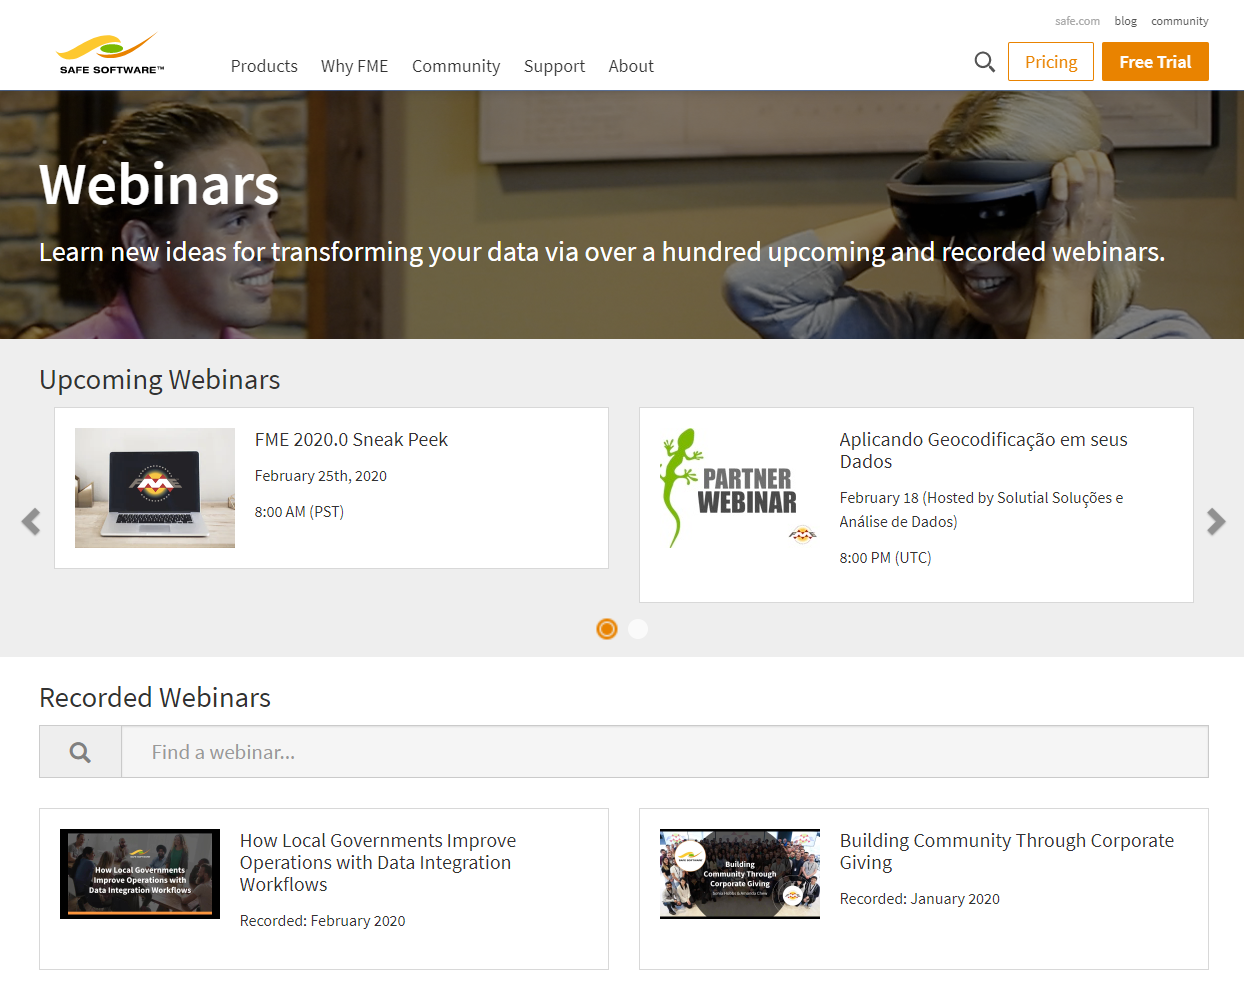Visit the safe.com top link

[1077, 21]
